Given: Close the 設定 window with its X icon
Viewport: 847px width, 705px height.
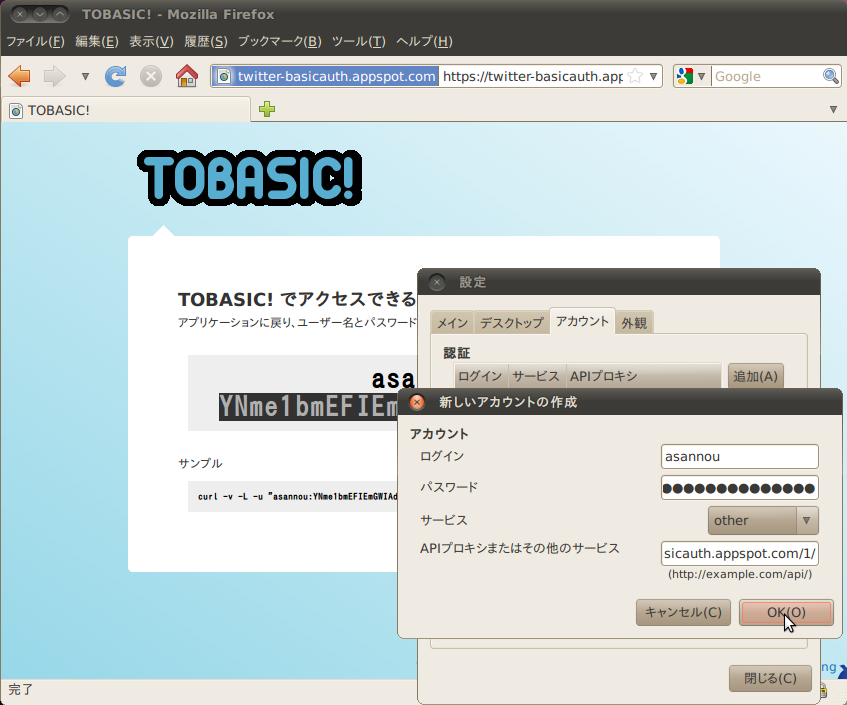Looking at the screenshot, I should [437, 282].
